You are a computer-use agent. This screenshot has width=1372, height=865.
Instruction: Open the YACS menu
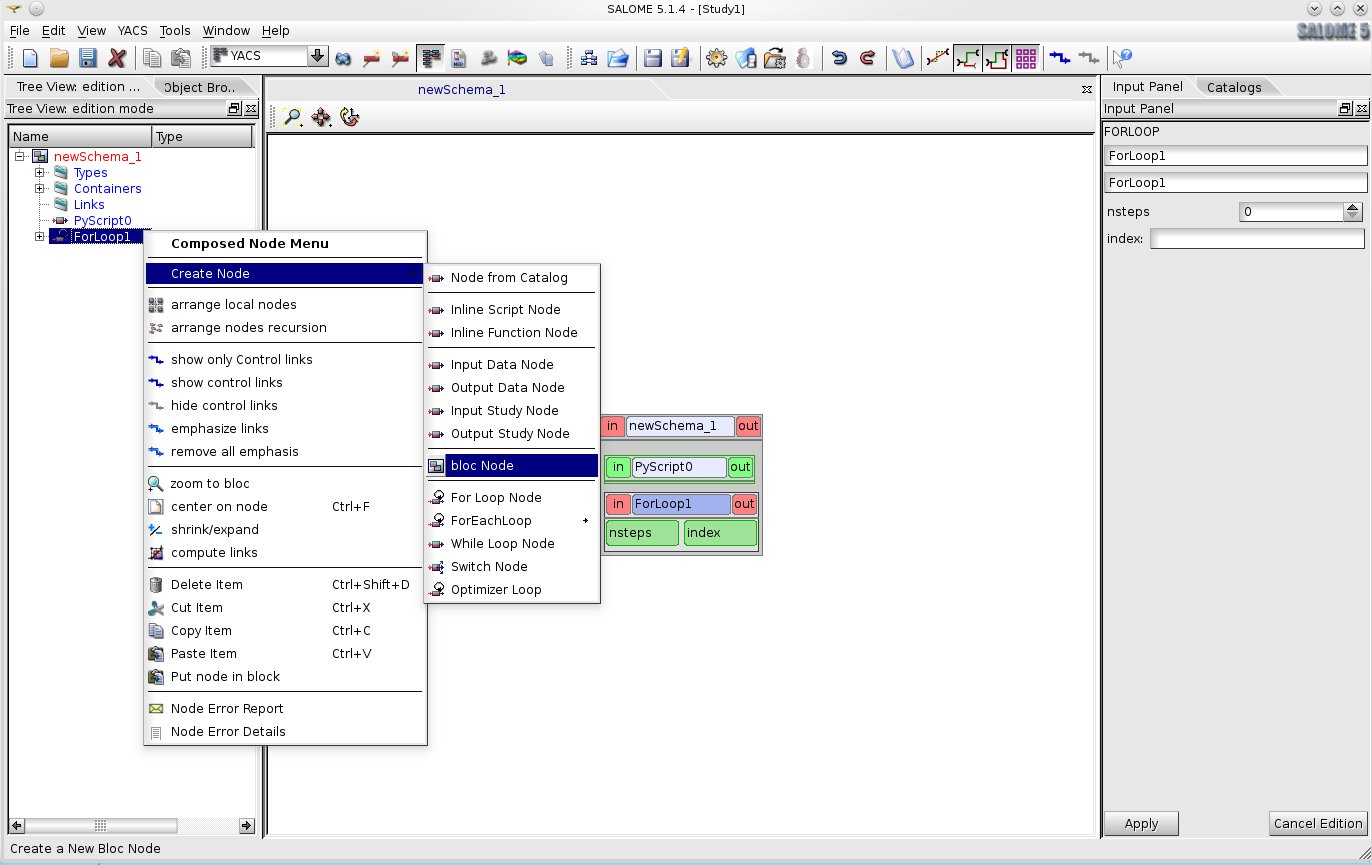(x=132, y=30)
